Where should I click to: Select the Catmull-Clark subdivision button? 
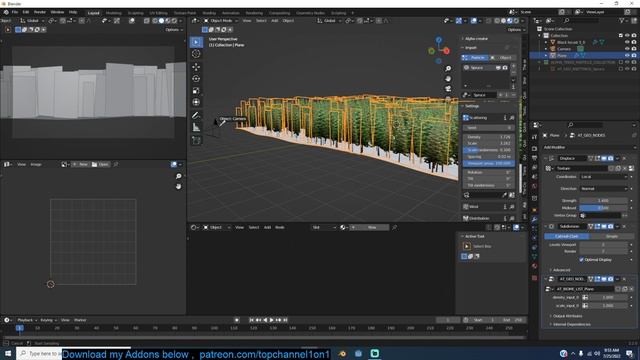pyautogui.click(x=567, y=236)
